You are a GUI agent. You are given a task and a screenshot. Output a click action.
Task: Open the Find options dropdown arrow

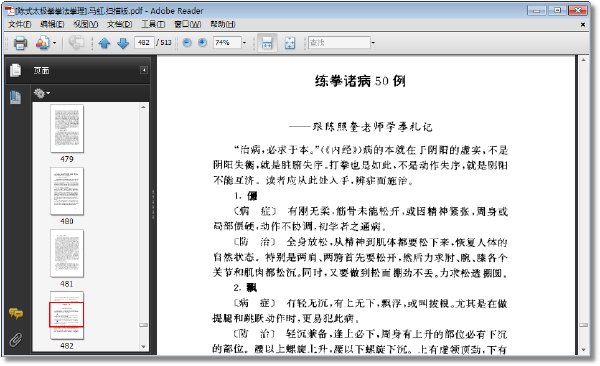point(373,42)
